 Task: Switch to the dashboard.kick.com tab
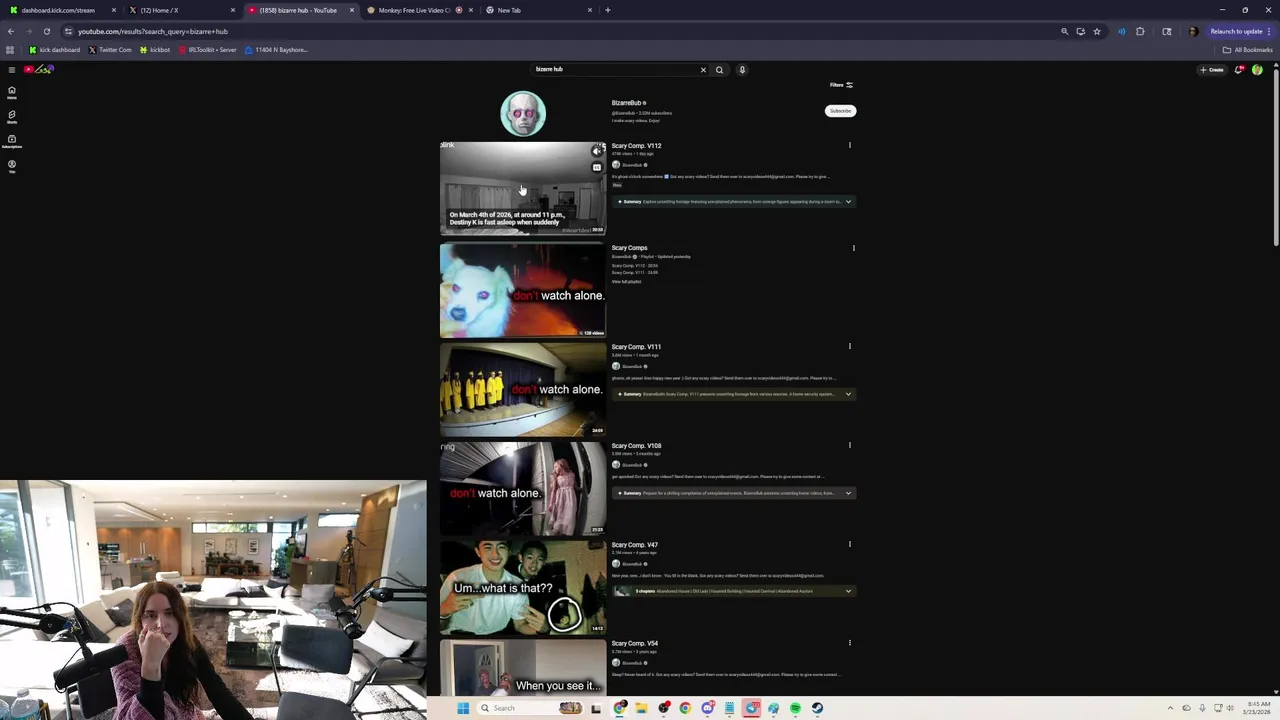[61, 10]
